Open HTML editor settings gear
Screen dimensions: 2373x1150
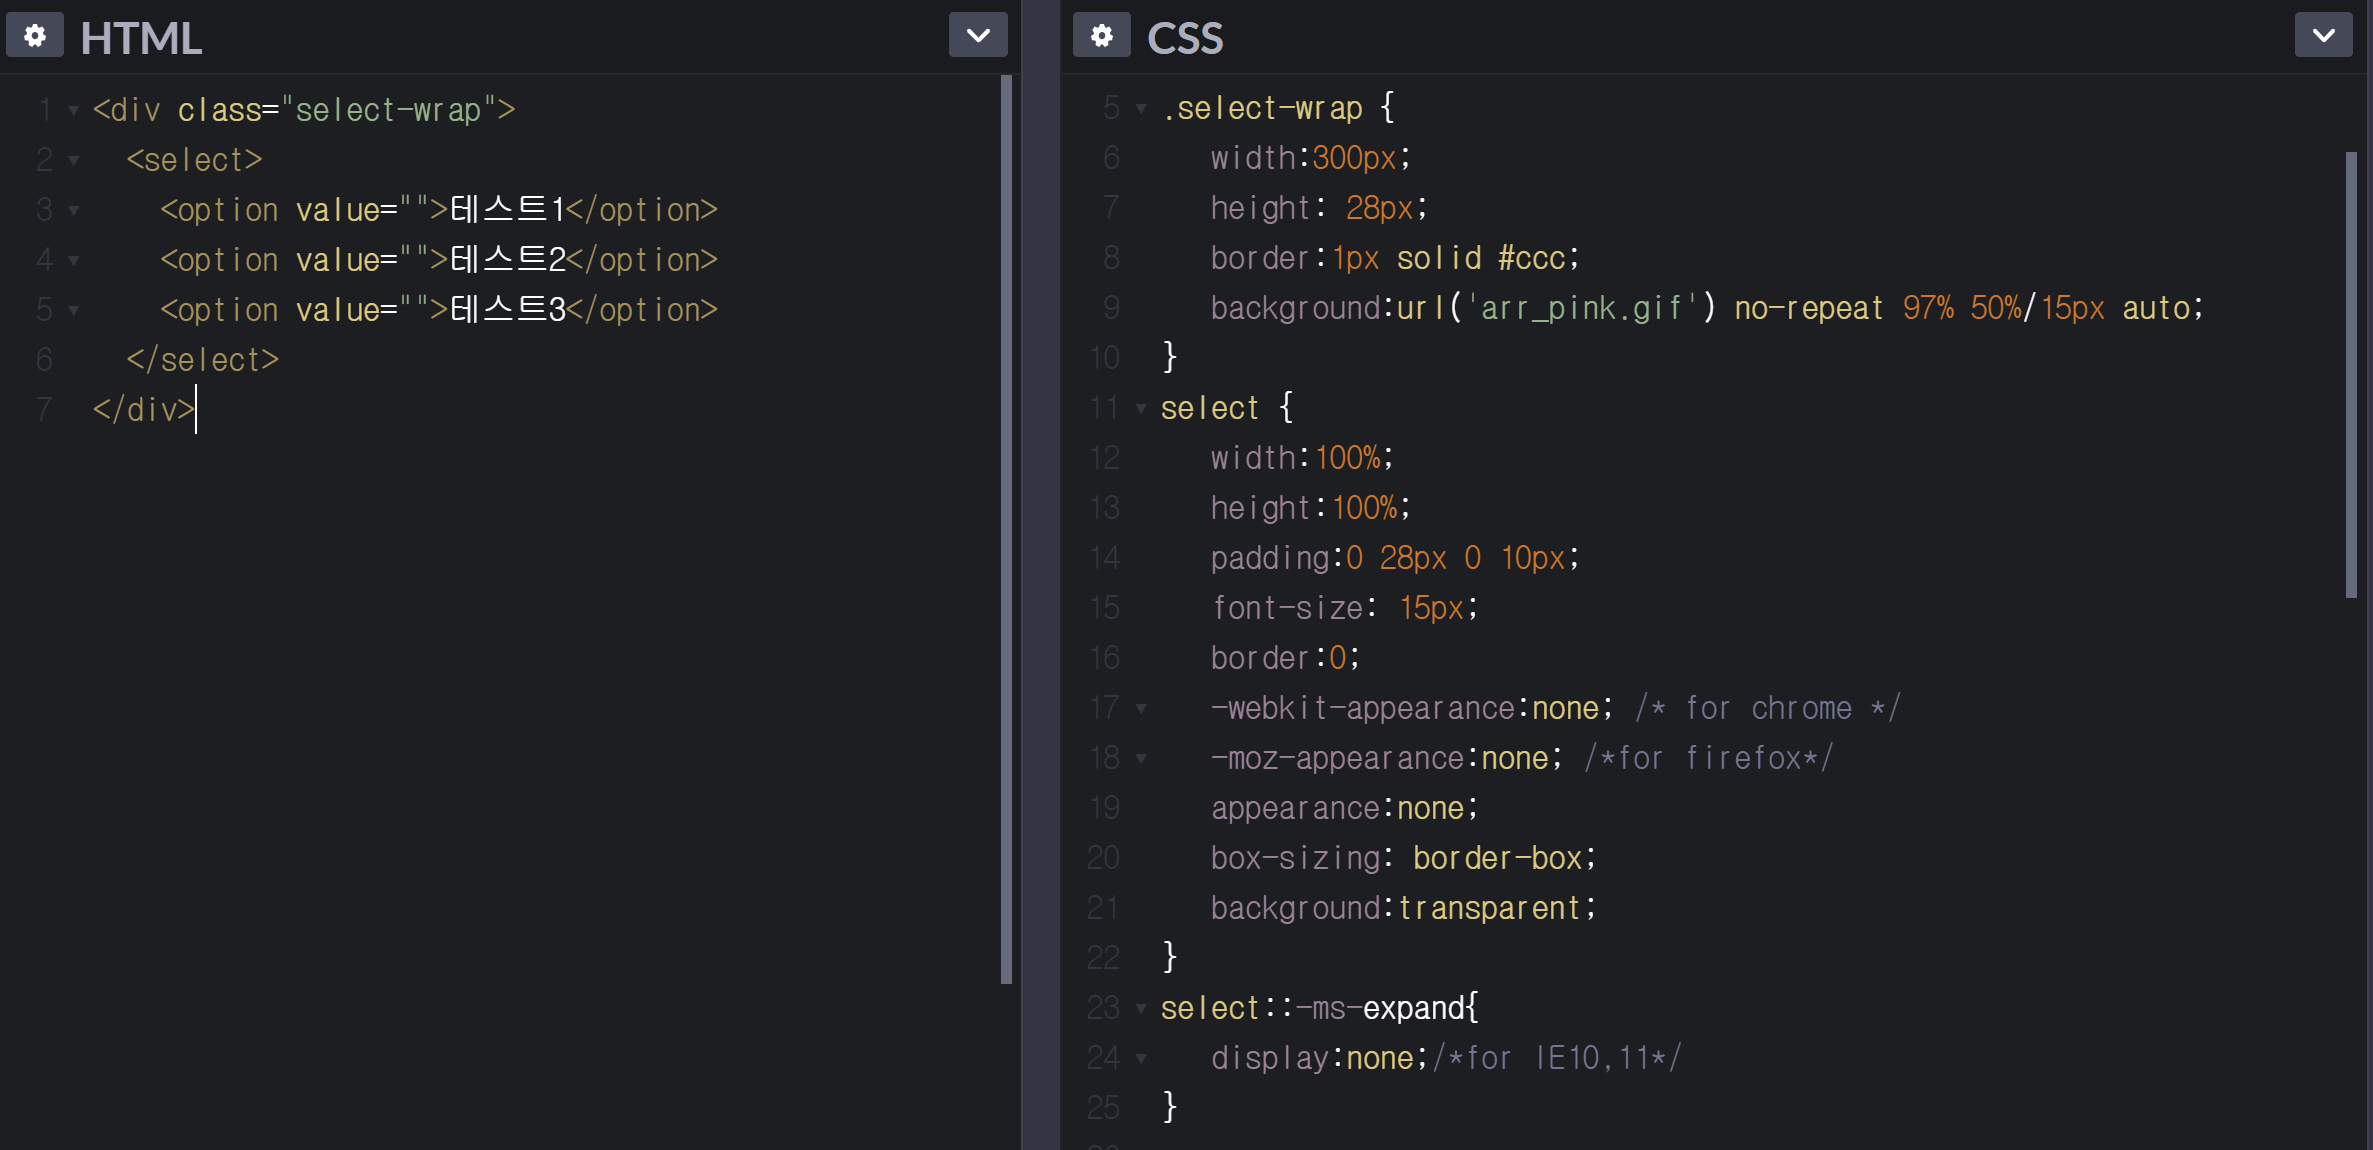(x=35, y=36)
